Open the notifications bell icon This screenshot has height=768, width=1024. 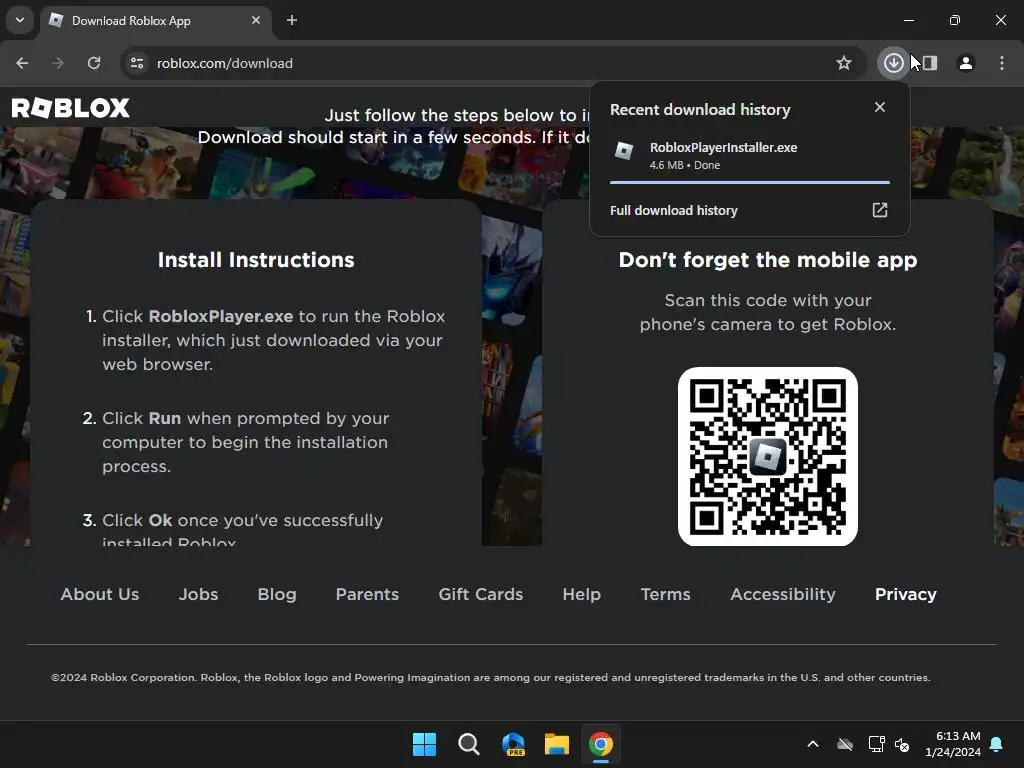pos(996,744)
